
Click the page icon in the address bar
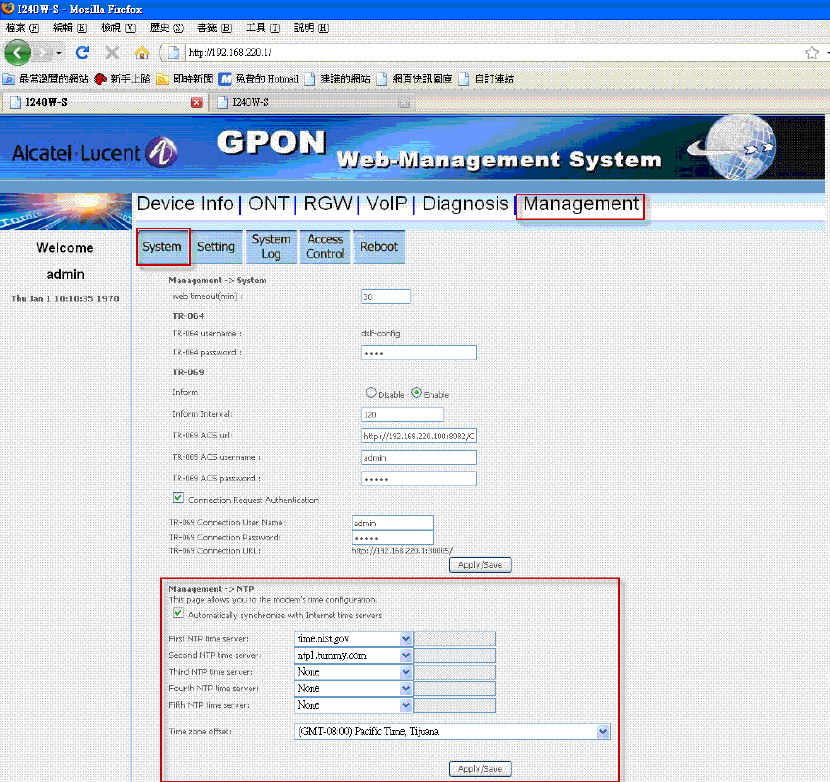pos(173,52)
